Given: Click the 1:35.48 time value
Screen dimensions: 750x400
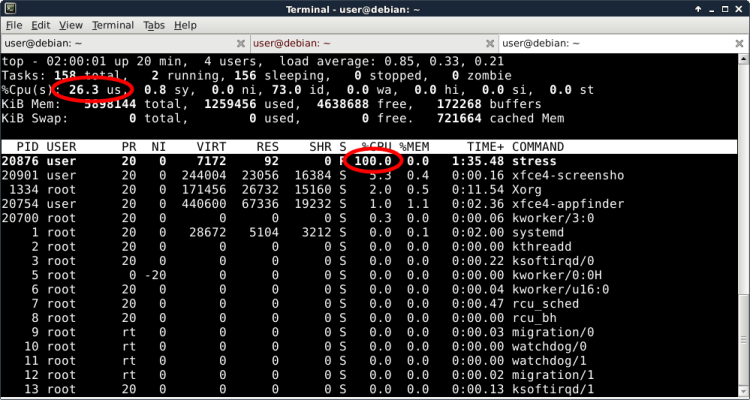Looking at the screenshot, I should 478,161.
